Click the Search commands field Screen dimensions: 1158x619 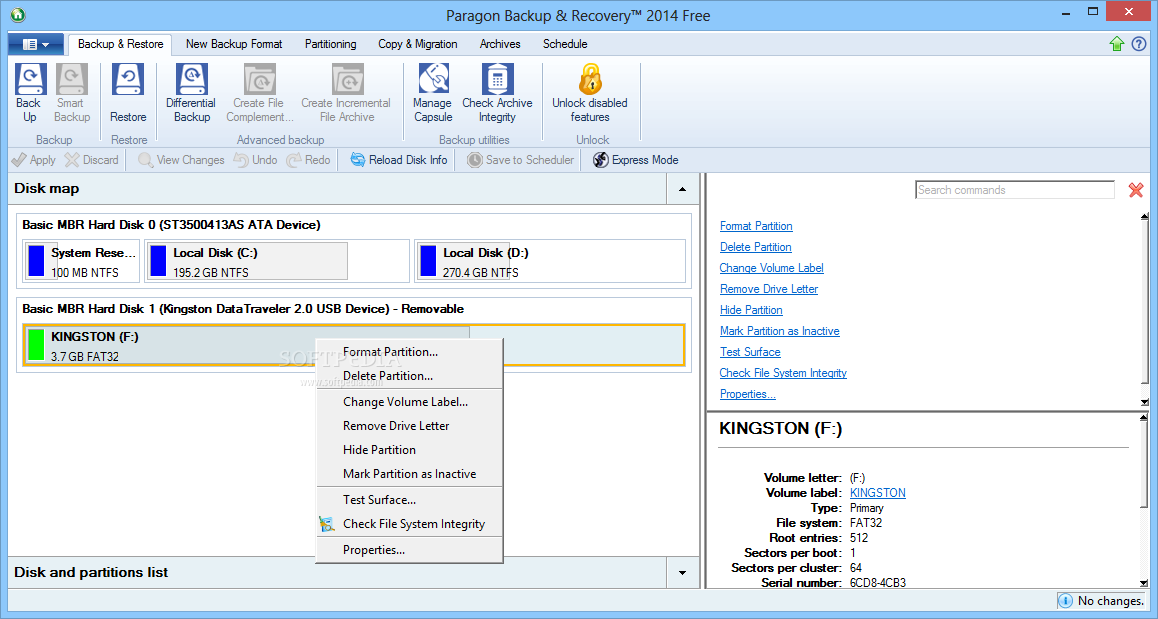1015,190
